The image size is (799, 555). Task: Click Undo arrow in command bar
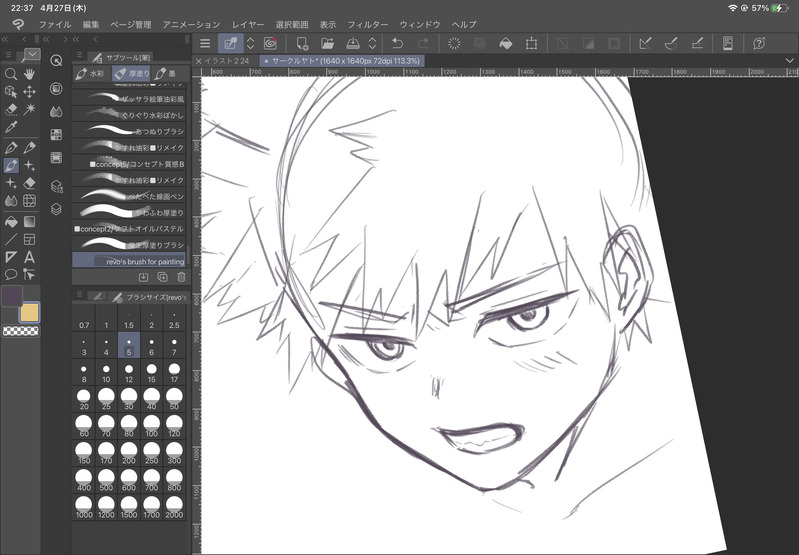click(397, 44)
